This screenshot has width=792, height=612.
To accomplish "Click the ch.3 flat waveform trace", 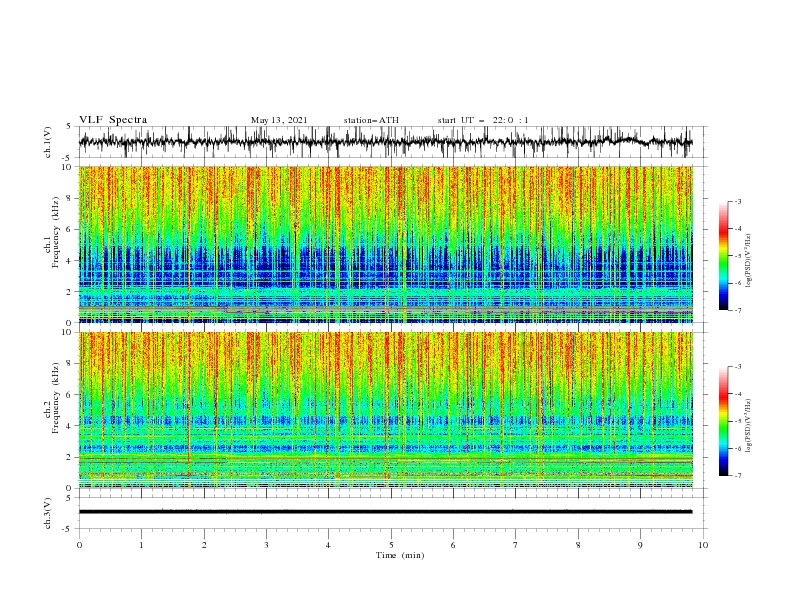I will (385, 512).
